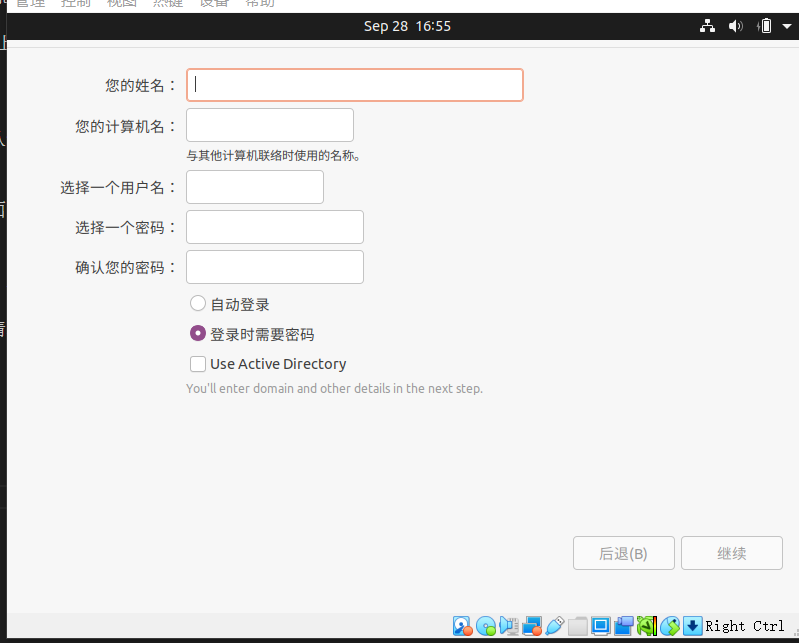Click the volume speaker icon in top bar
The height and width of the screenshot is (643, 799).
click(x=735, y=26)
